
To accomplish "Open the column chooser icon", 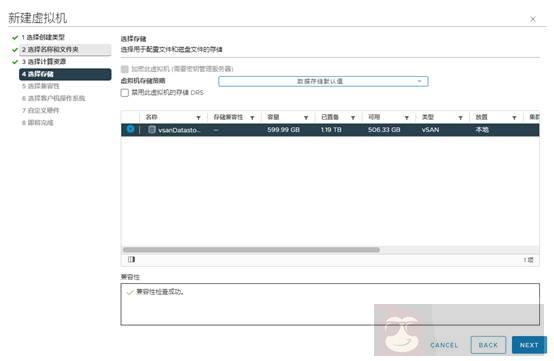I will point(131,259).
